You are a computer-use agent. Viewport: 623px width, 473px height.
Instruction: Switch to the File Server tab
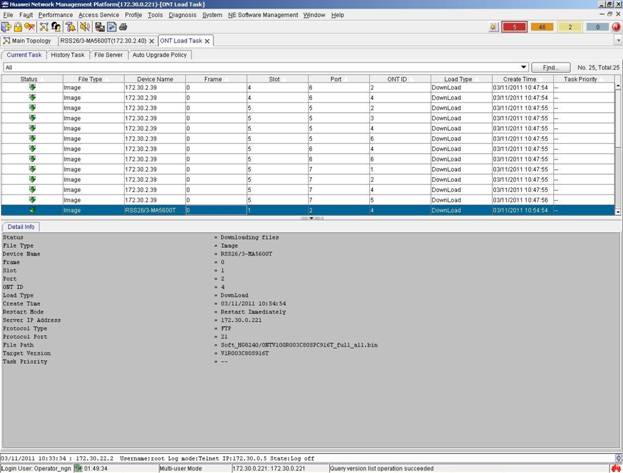coord(108,55)
